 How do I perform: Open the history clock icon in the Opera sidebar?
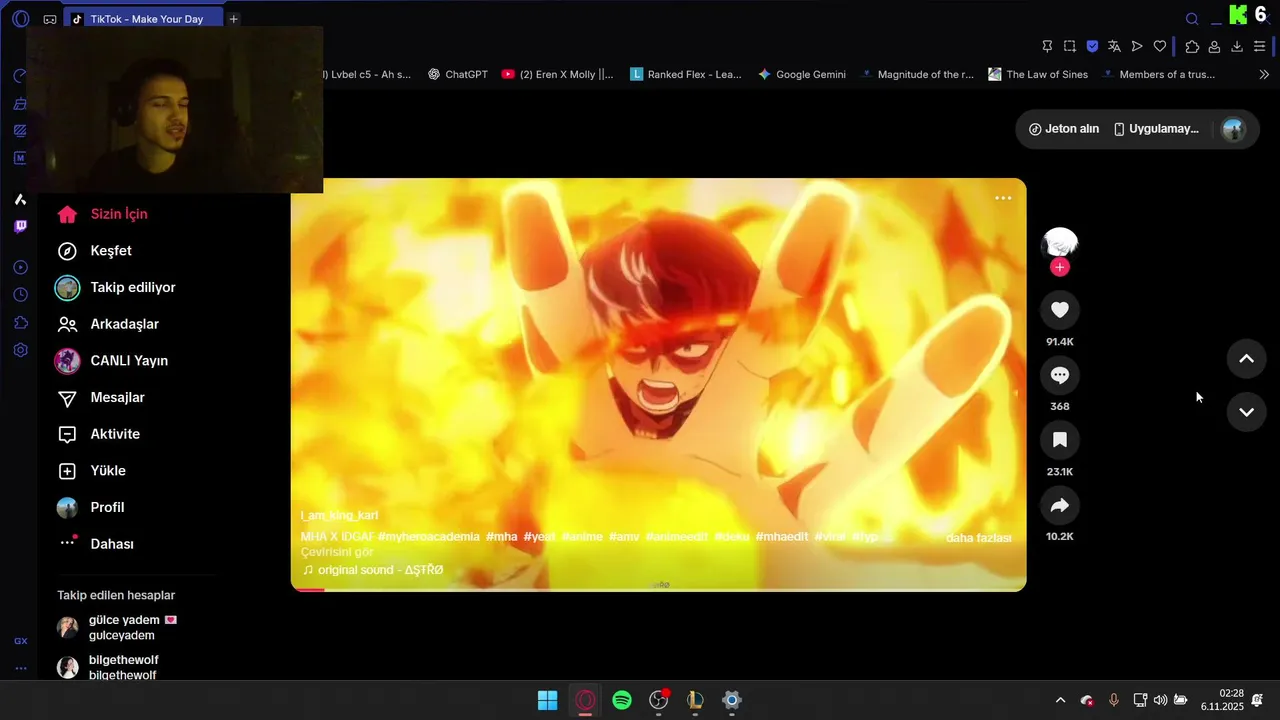click(20, 295)
